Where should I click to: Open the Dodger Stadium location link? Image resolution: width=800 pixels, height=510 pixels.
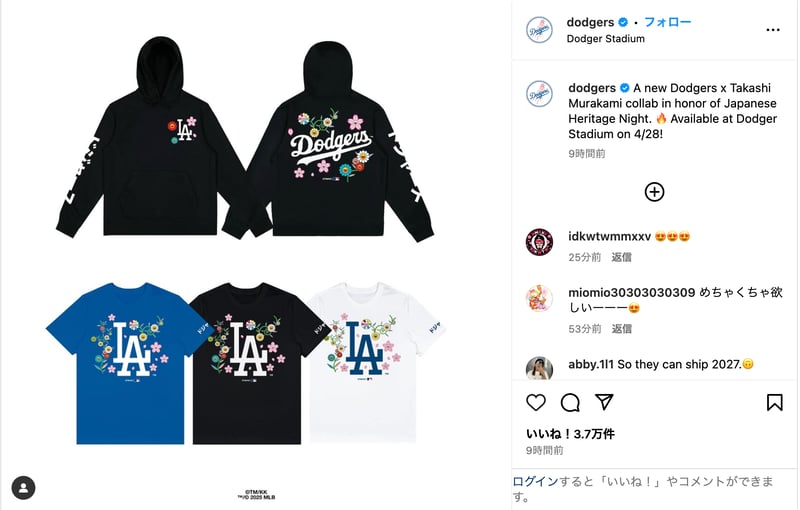tap(606, 39)
